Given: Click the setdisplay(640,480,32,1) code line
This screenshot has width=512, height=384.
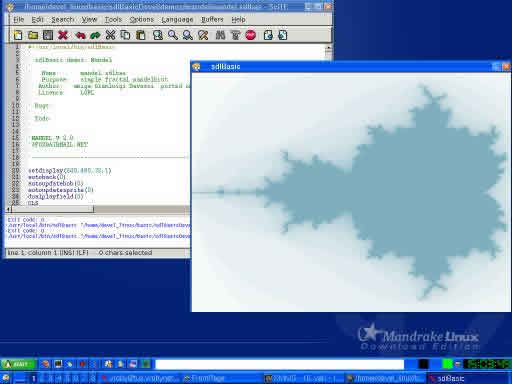Looking at the screenshot, I should (x=70, y=171).
